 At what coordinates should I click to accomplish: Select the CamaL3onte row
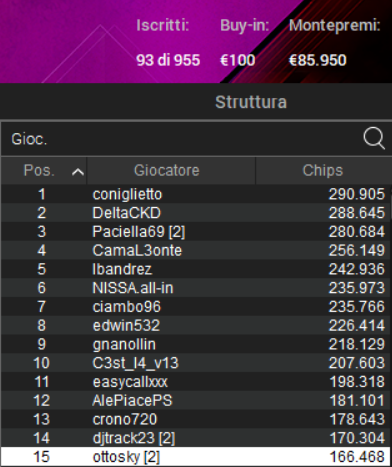click(x=195, y=250)
